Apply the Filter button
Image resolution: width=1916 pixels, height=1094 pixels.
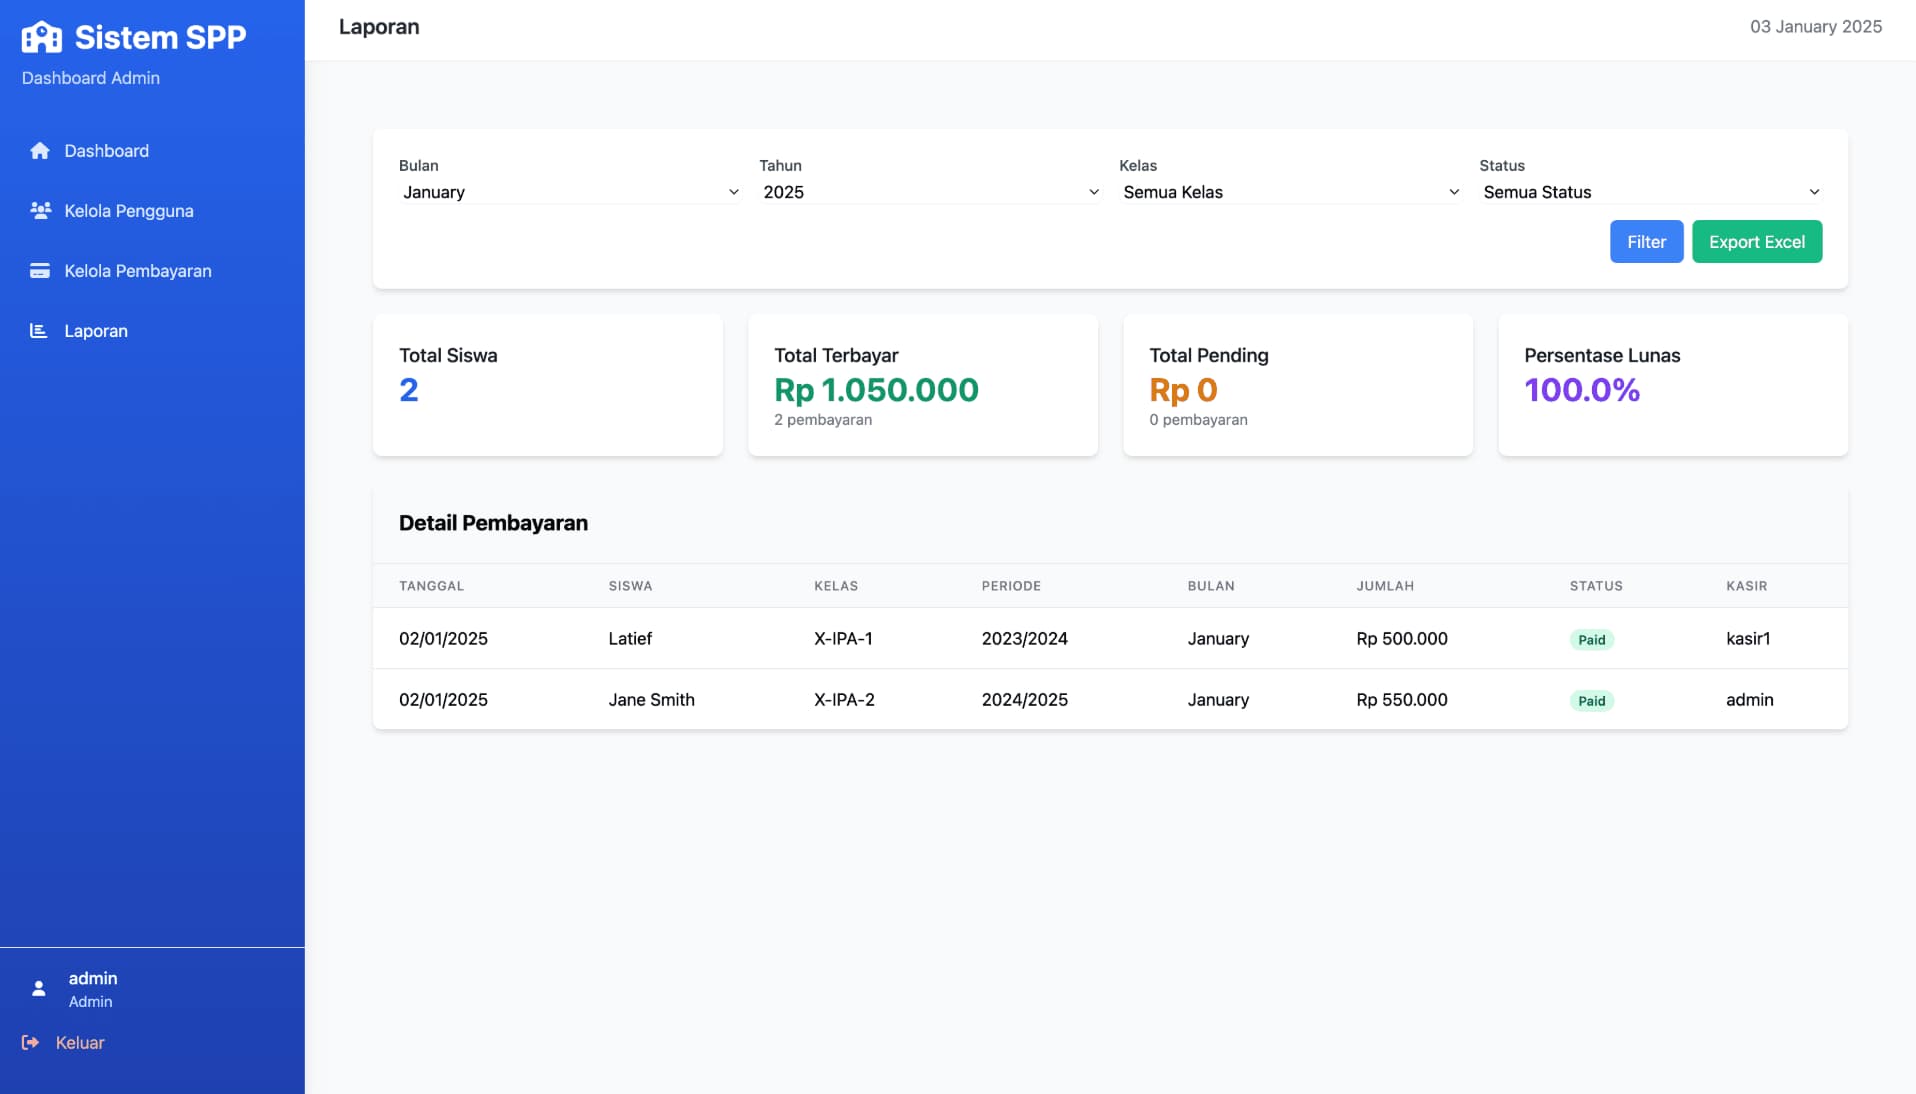coord(1646,242)
